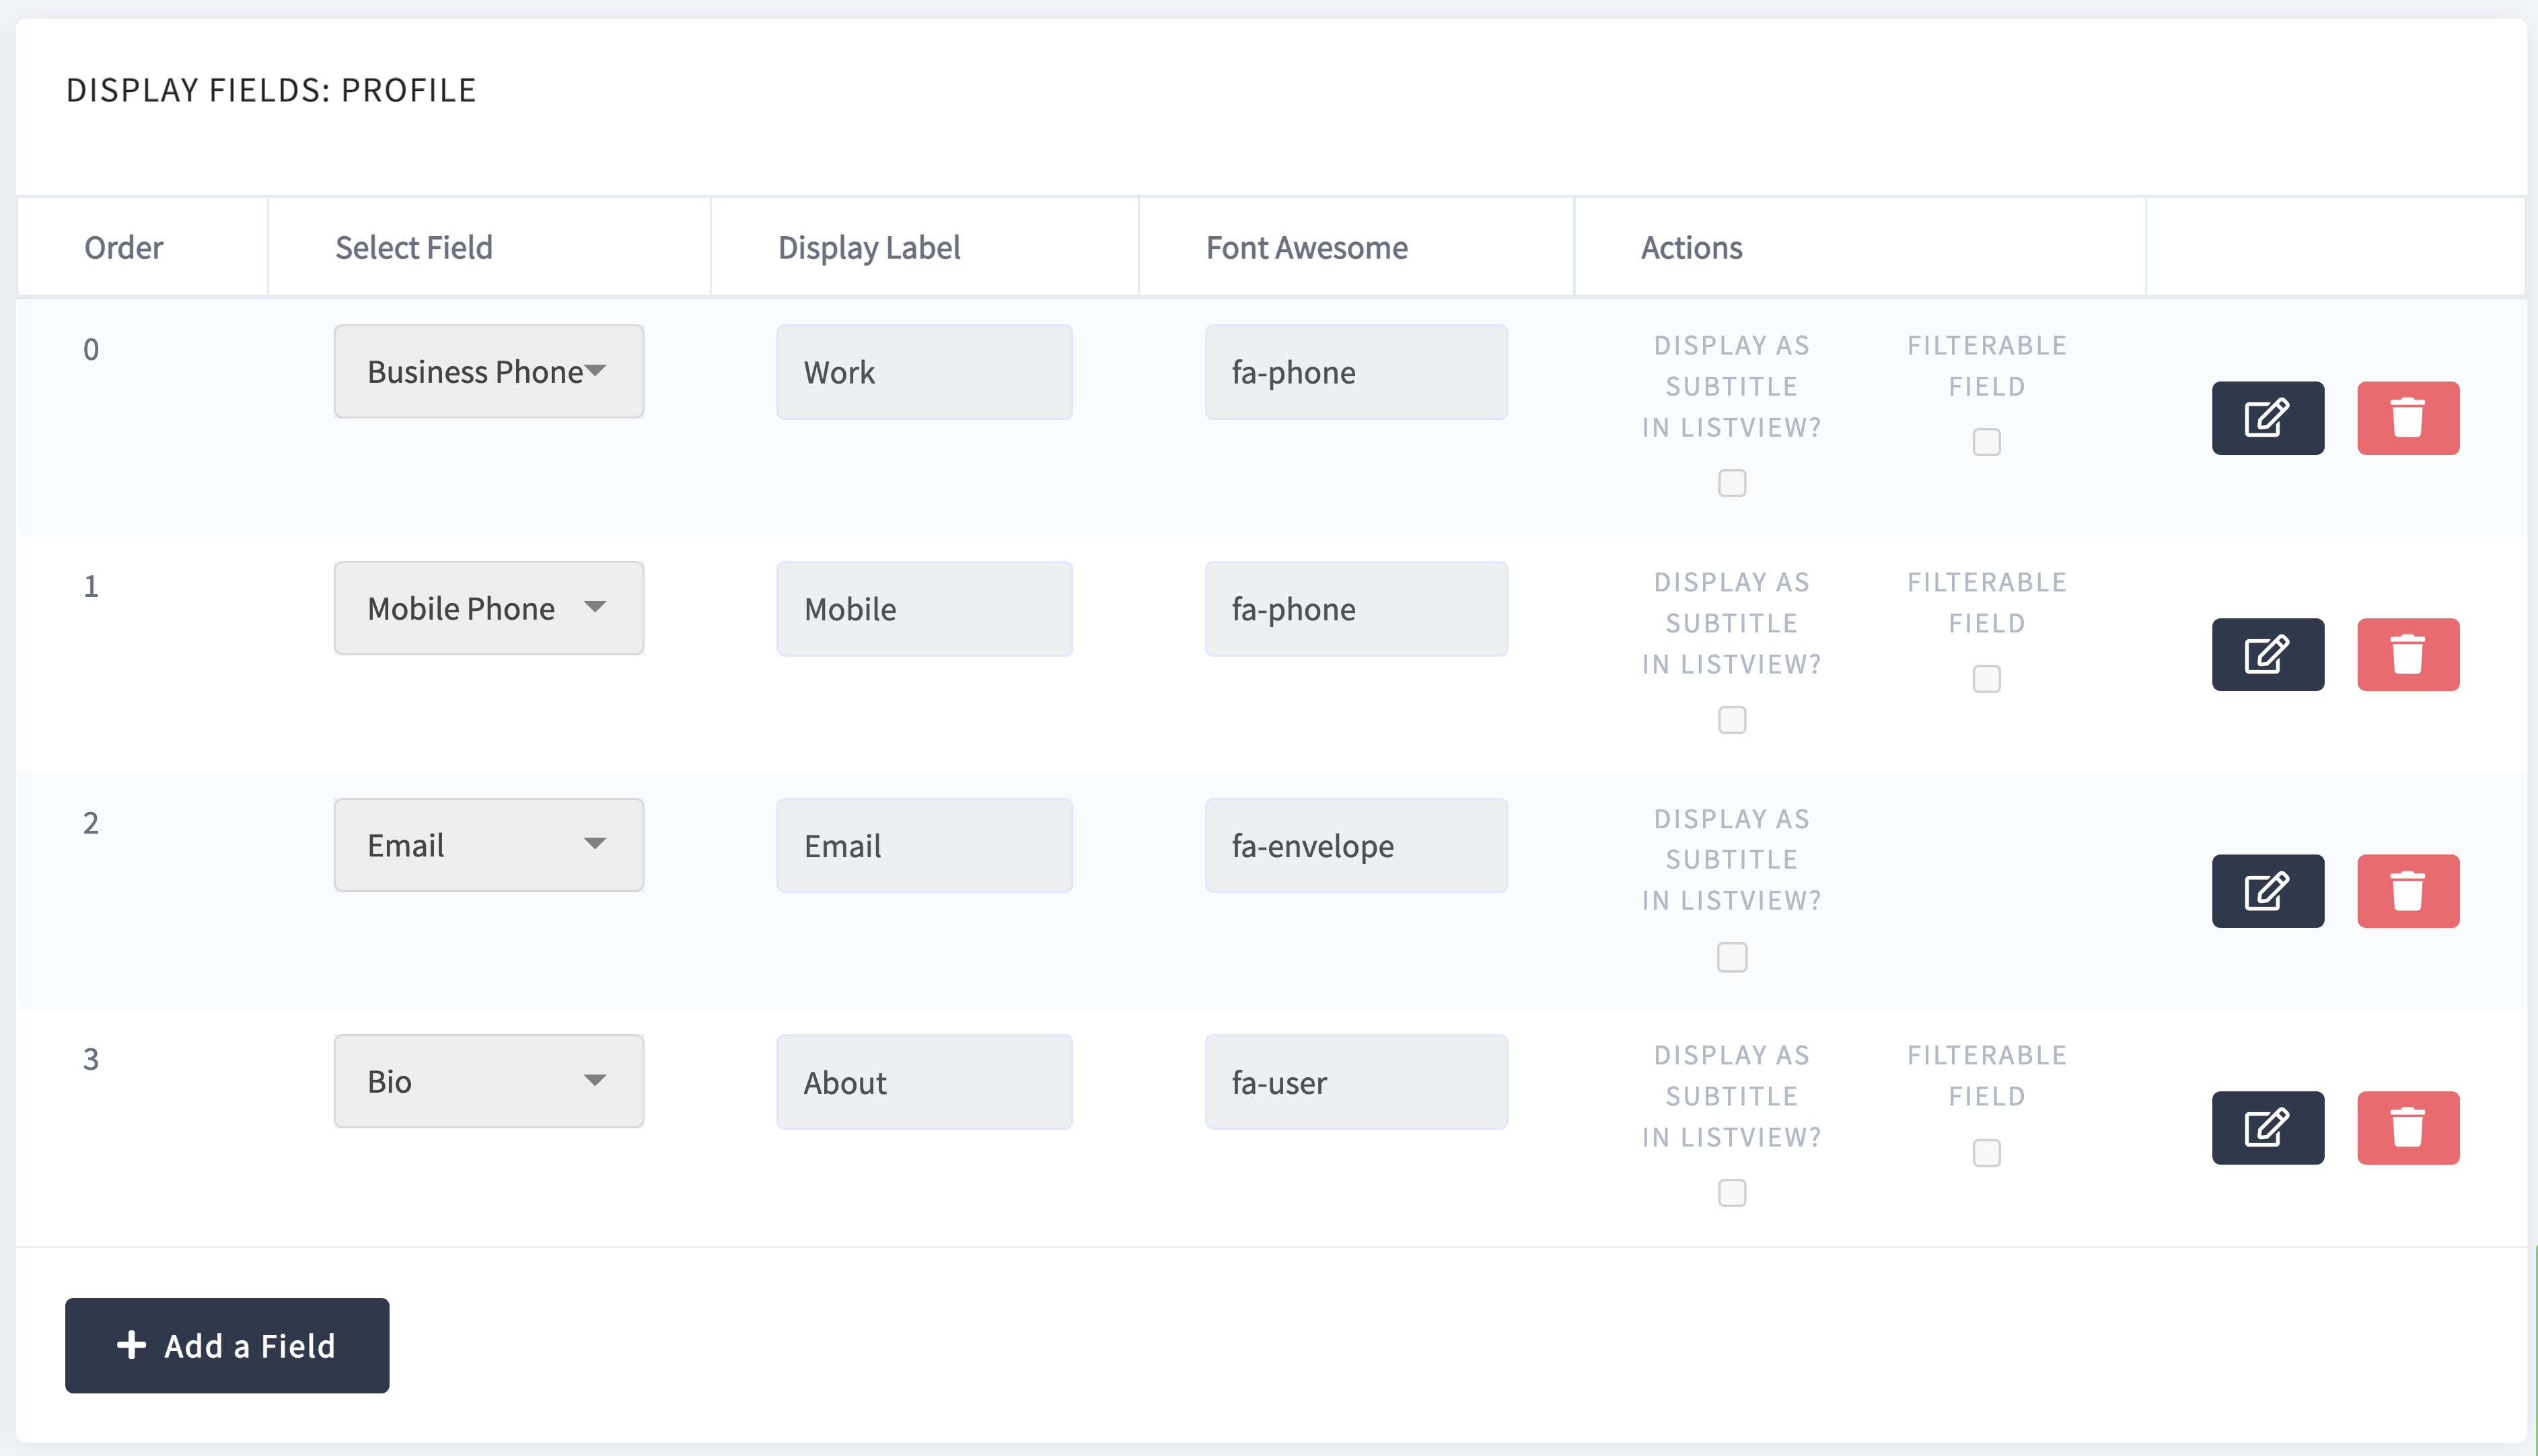Delete the Email field row
Screen dimensions: 2538x1456
2407,891
